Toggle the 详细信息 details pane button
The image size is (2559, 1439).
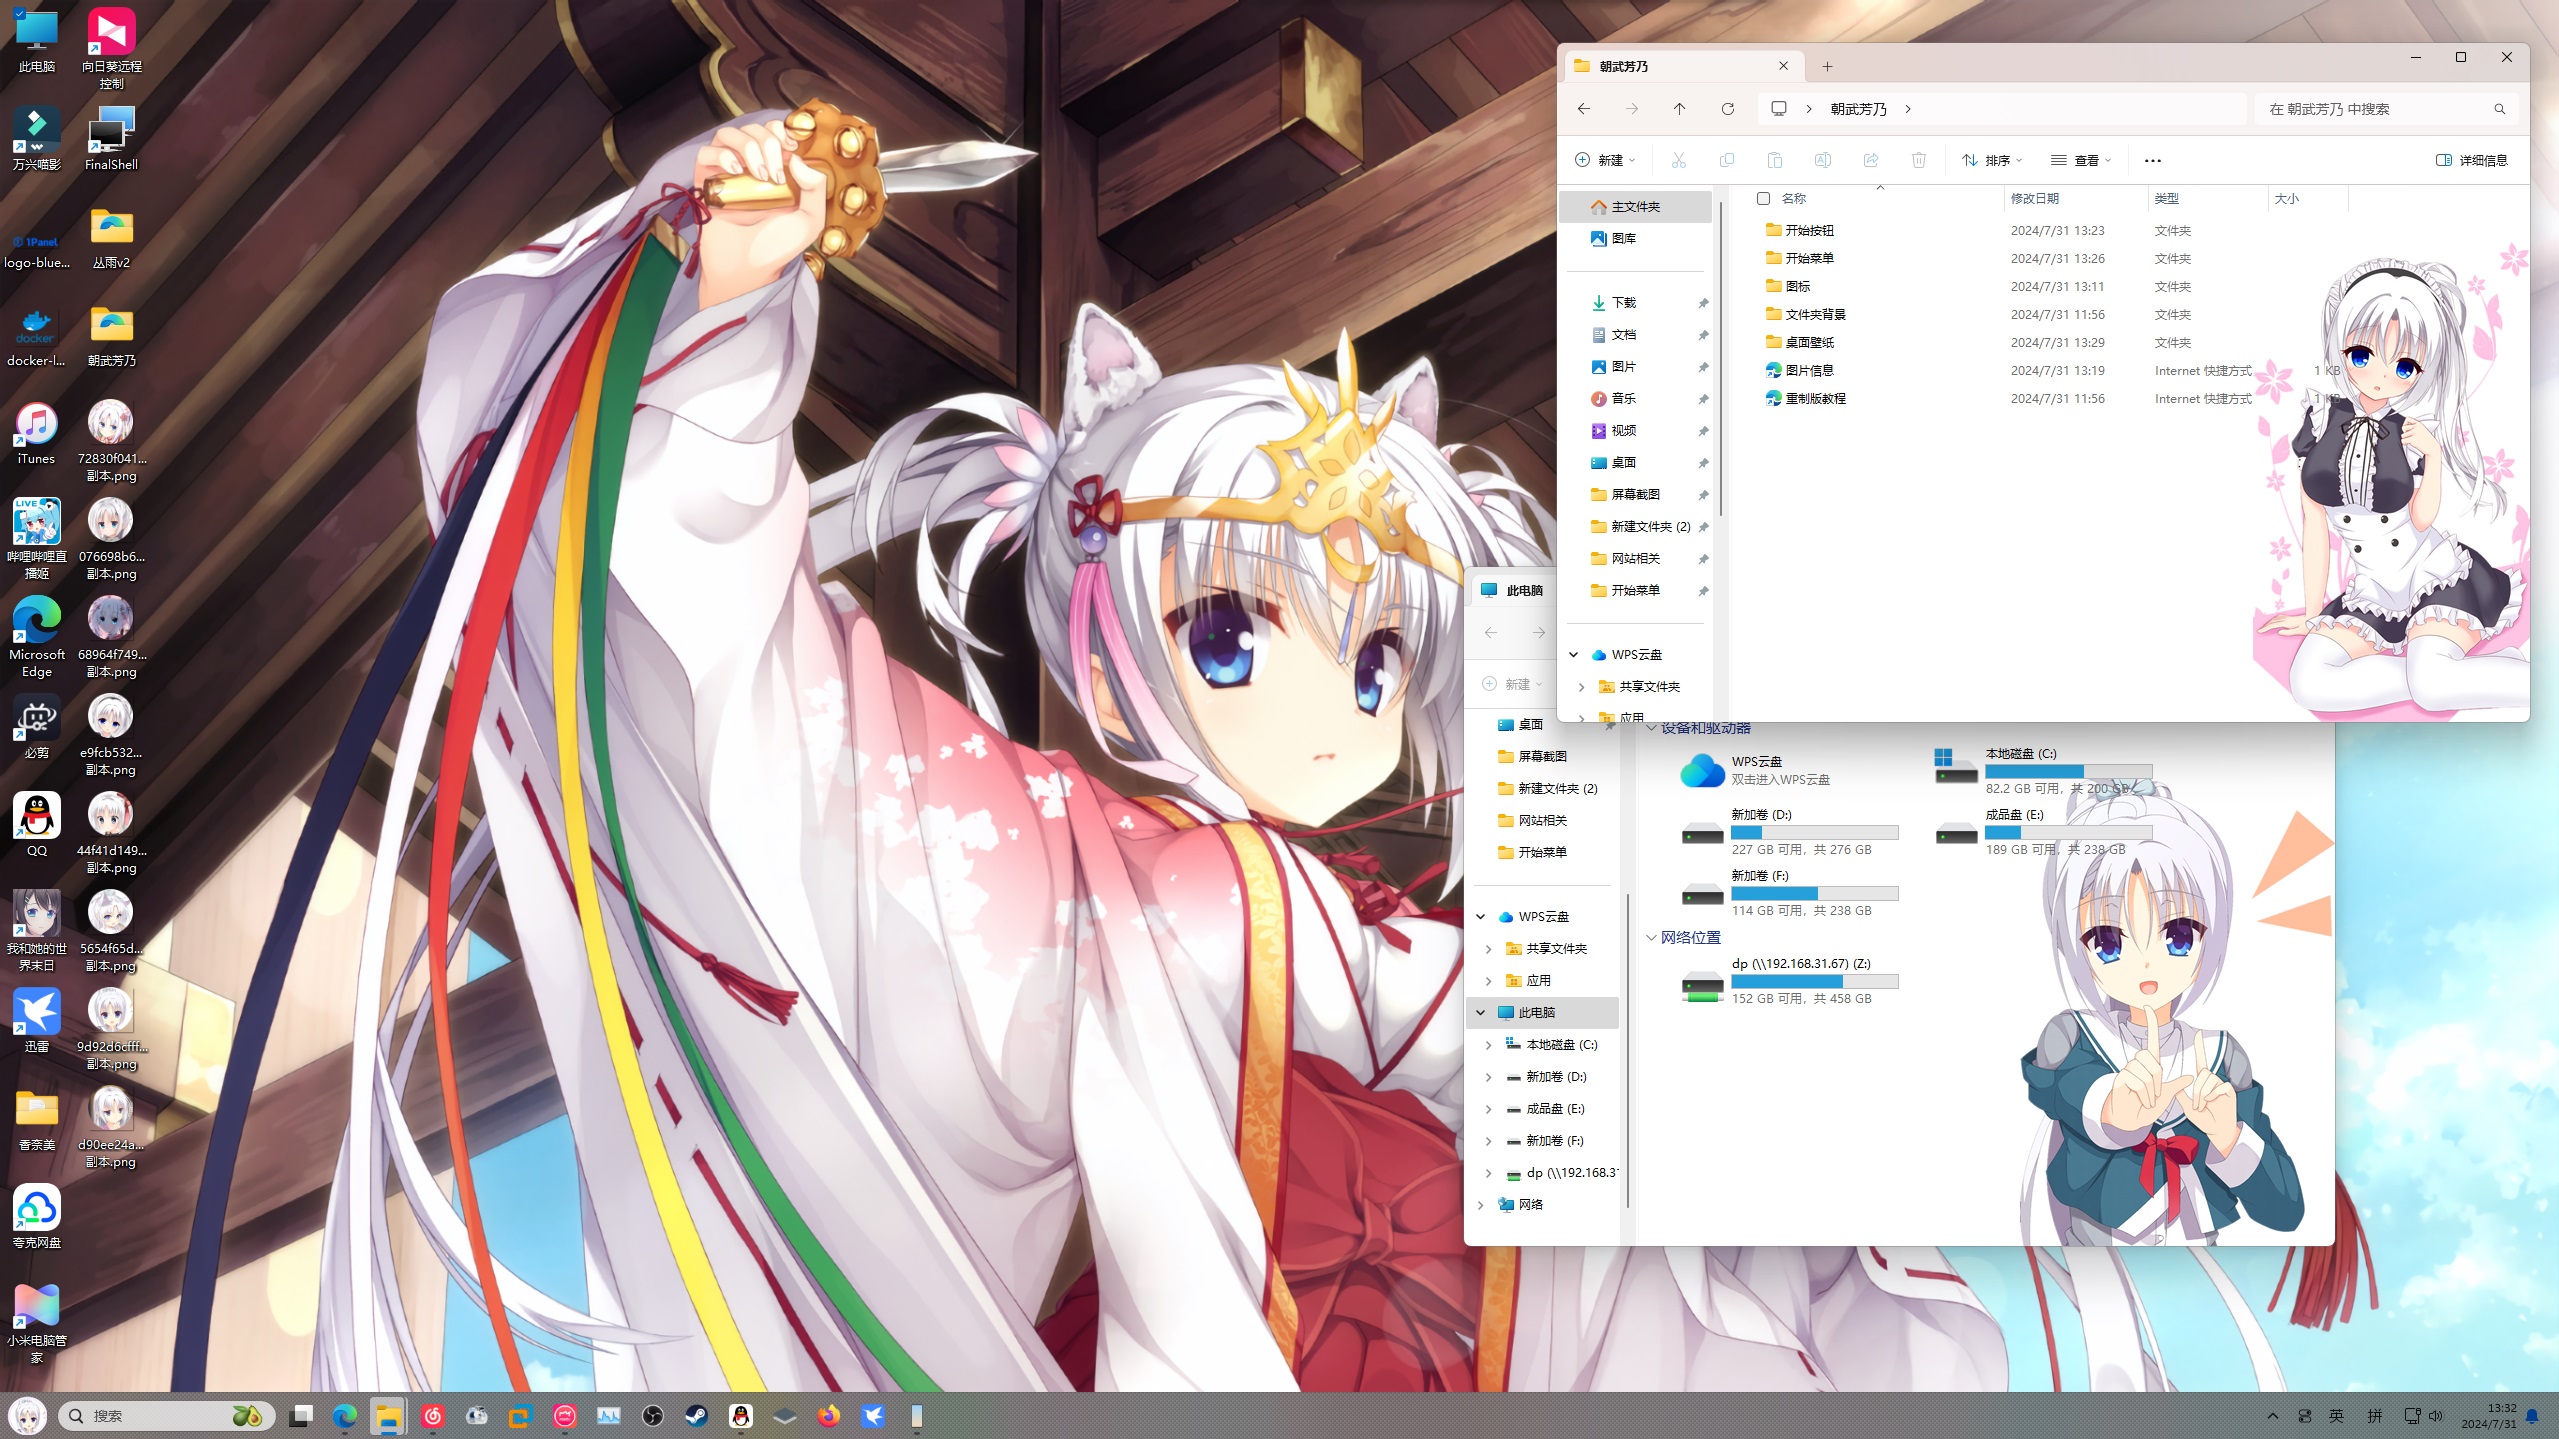2472,160
